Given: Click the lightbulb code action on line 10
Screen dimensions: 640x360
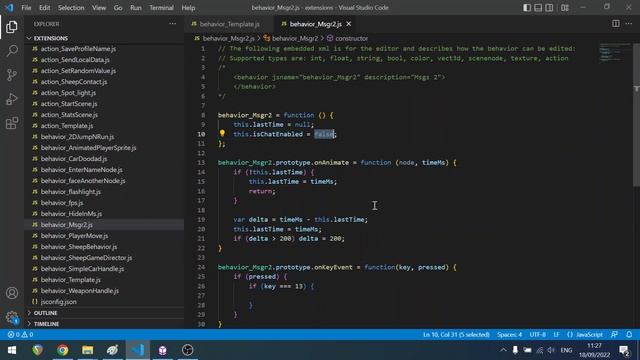Looking at the screenshot, I should [222, 133].
